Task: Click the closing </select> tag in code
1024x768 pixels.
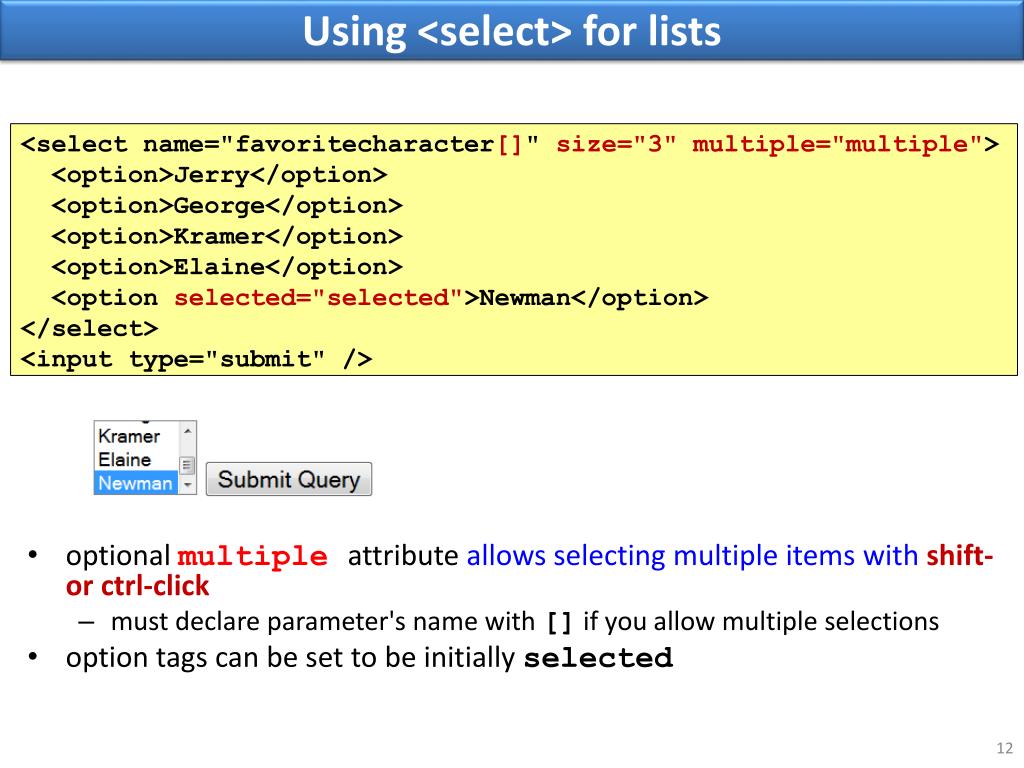Action: coord(89,328)
